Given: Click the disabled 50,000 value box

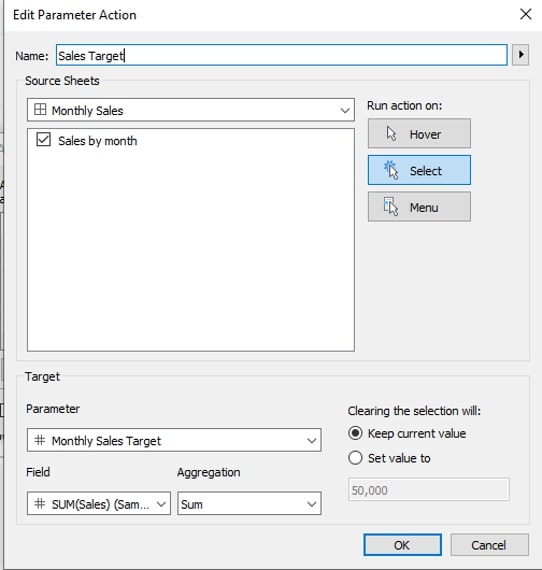Looking at the screenshot, I should pyautogui.click(x=429, y=490).
